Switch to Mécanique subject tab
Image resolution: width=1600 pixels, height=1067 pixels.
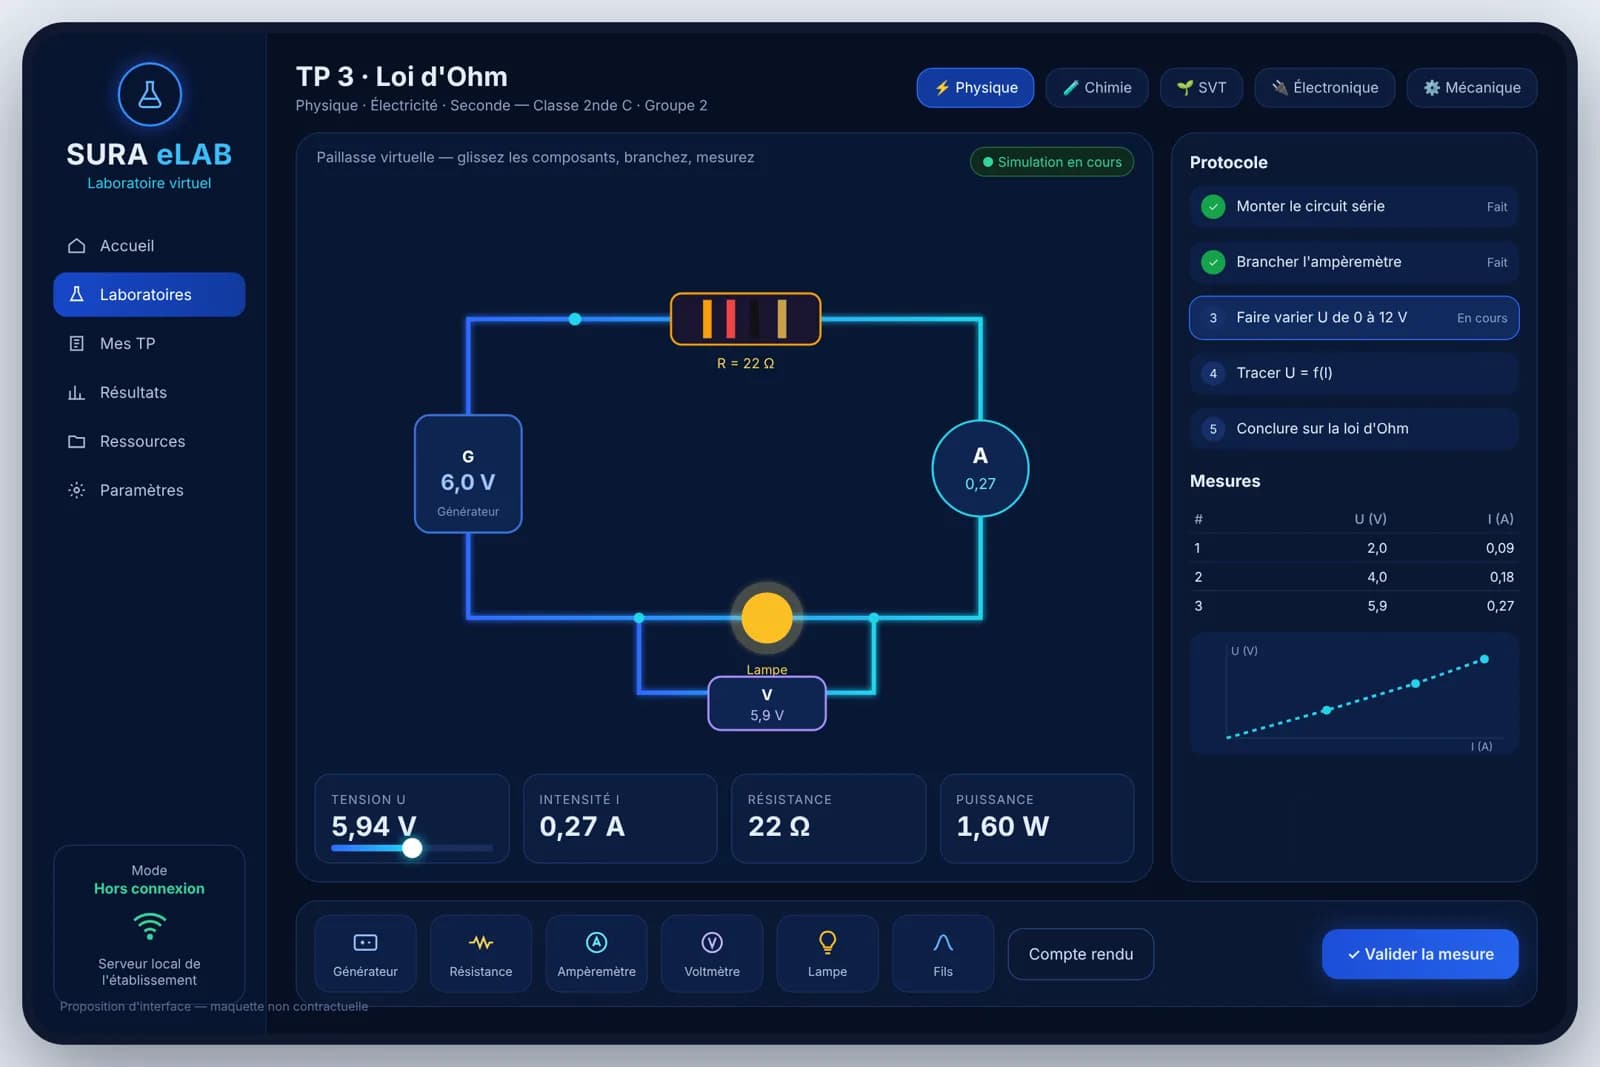click(1472, 88)
